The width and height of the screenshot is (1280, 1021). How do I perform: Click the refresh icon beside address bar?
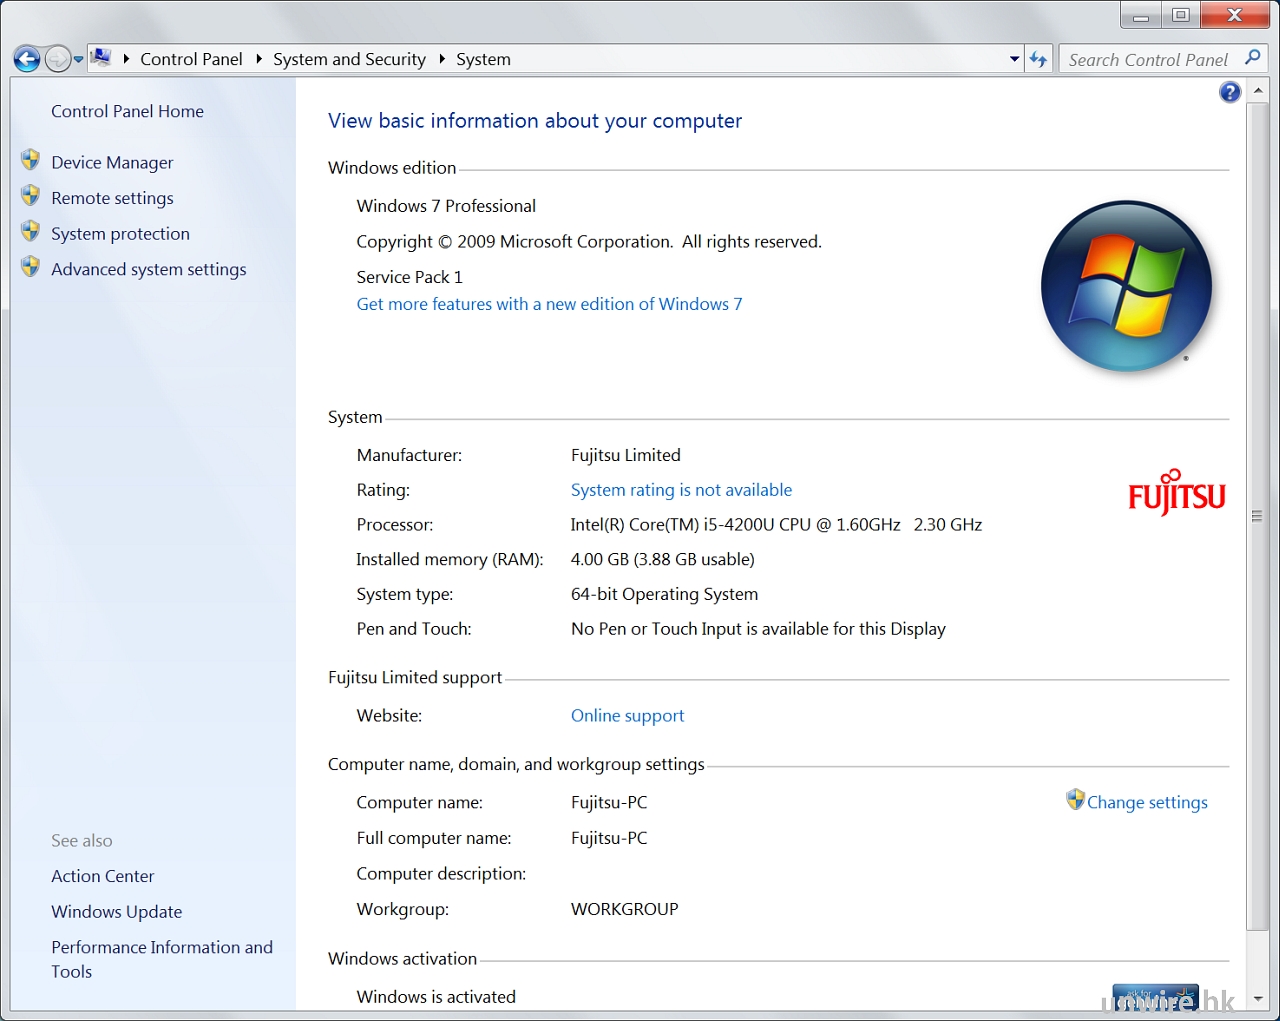(1039, 60)
